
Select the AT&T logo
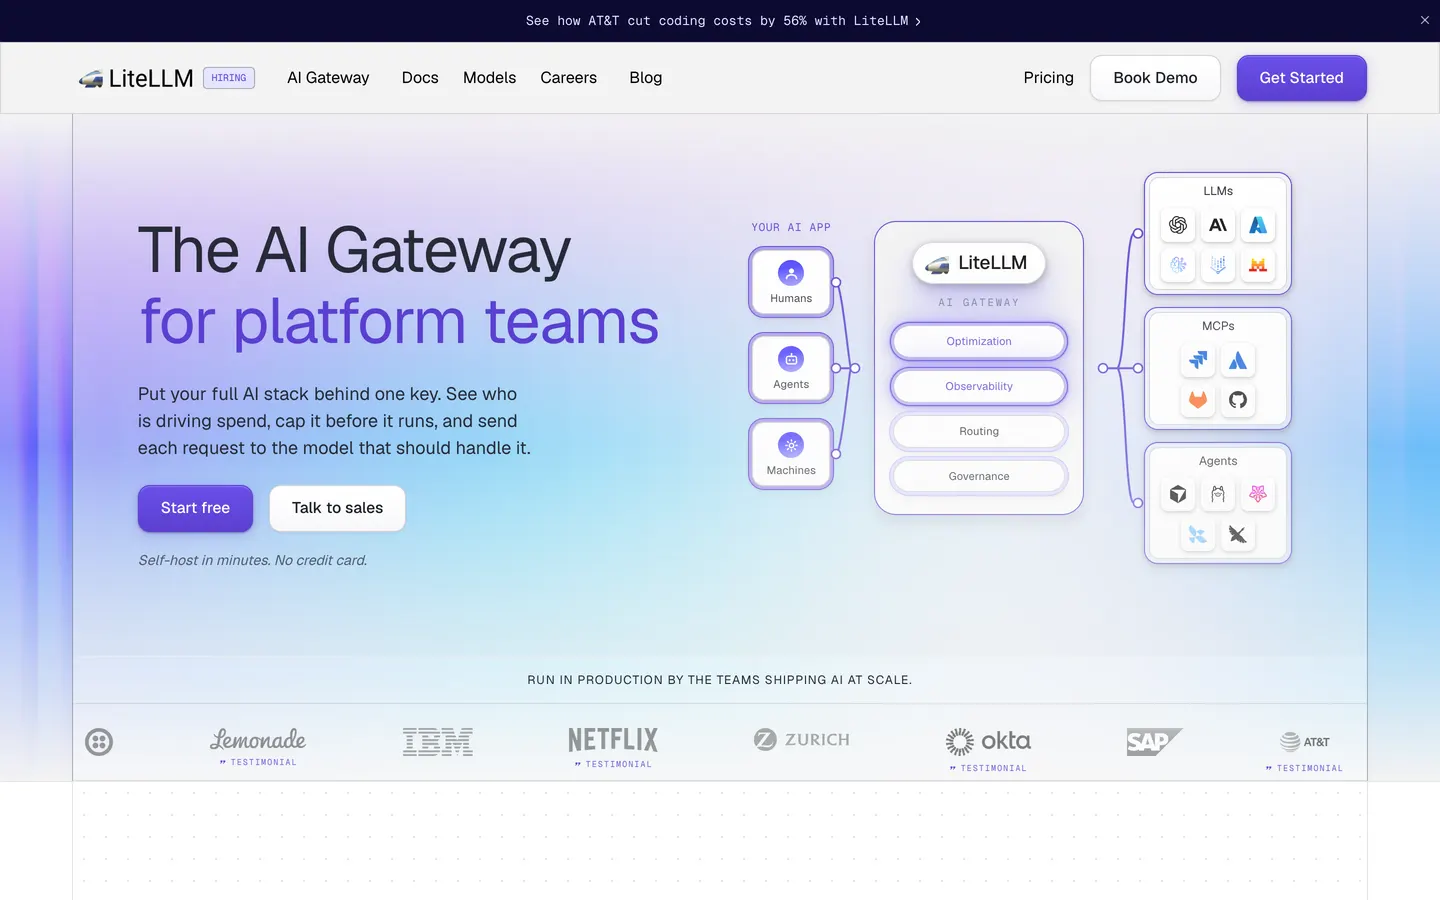pos(1304,742)
